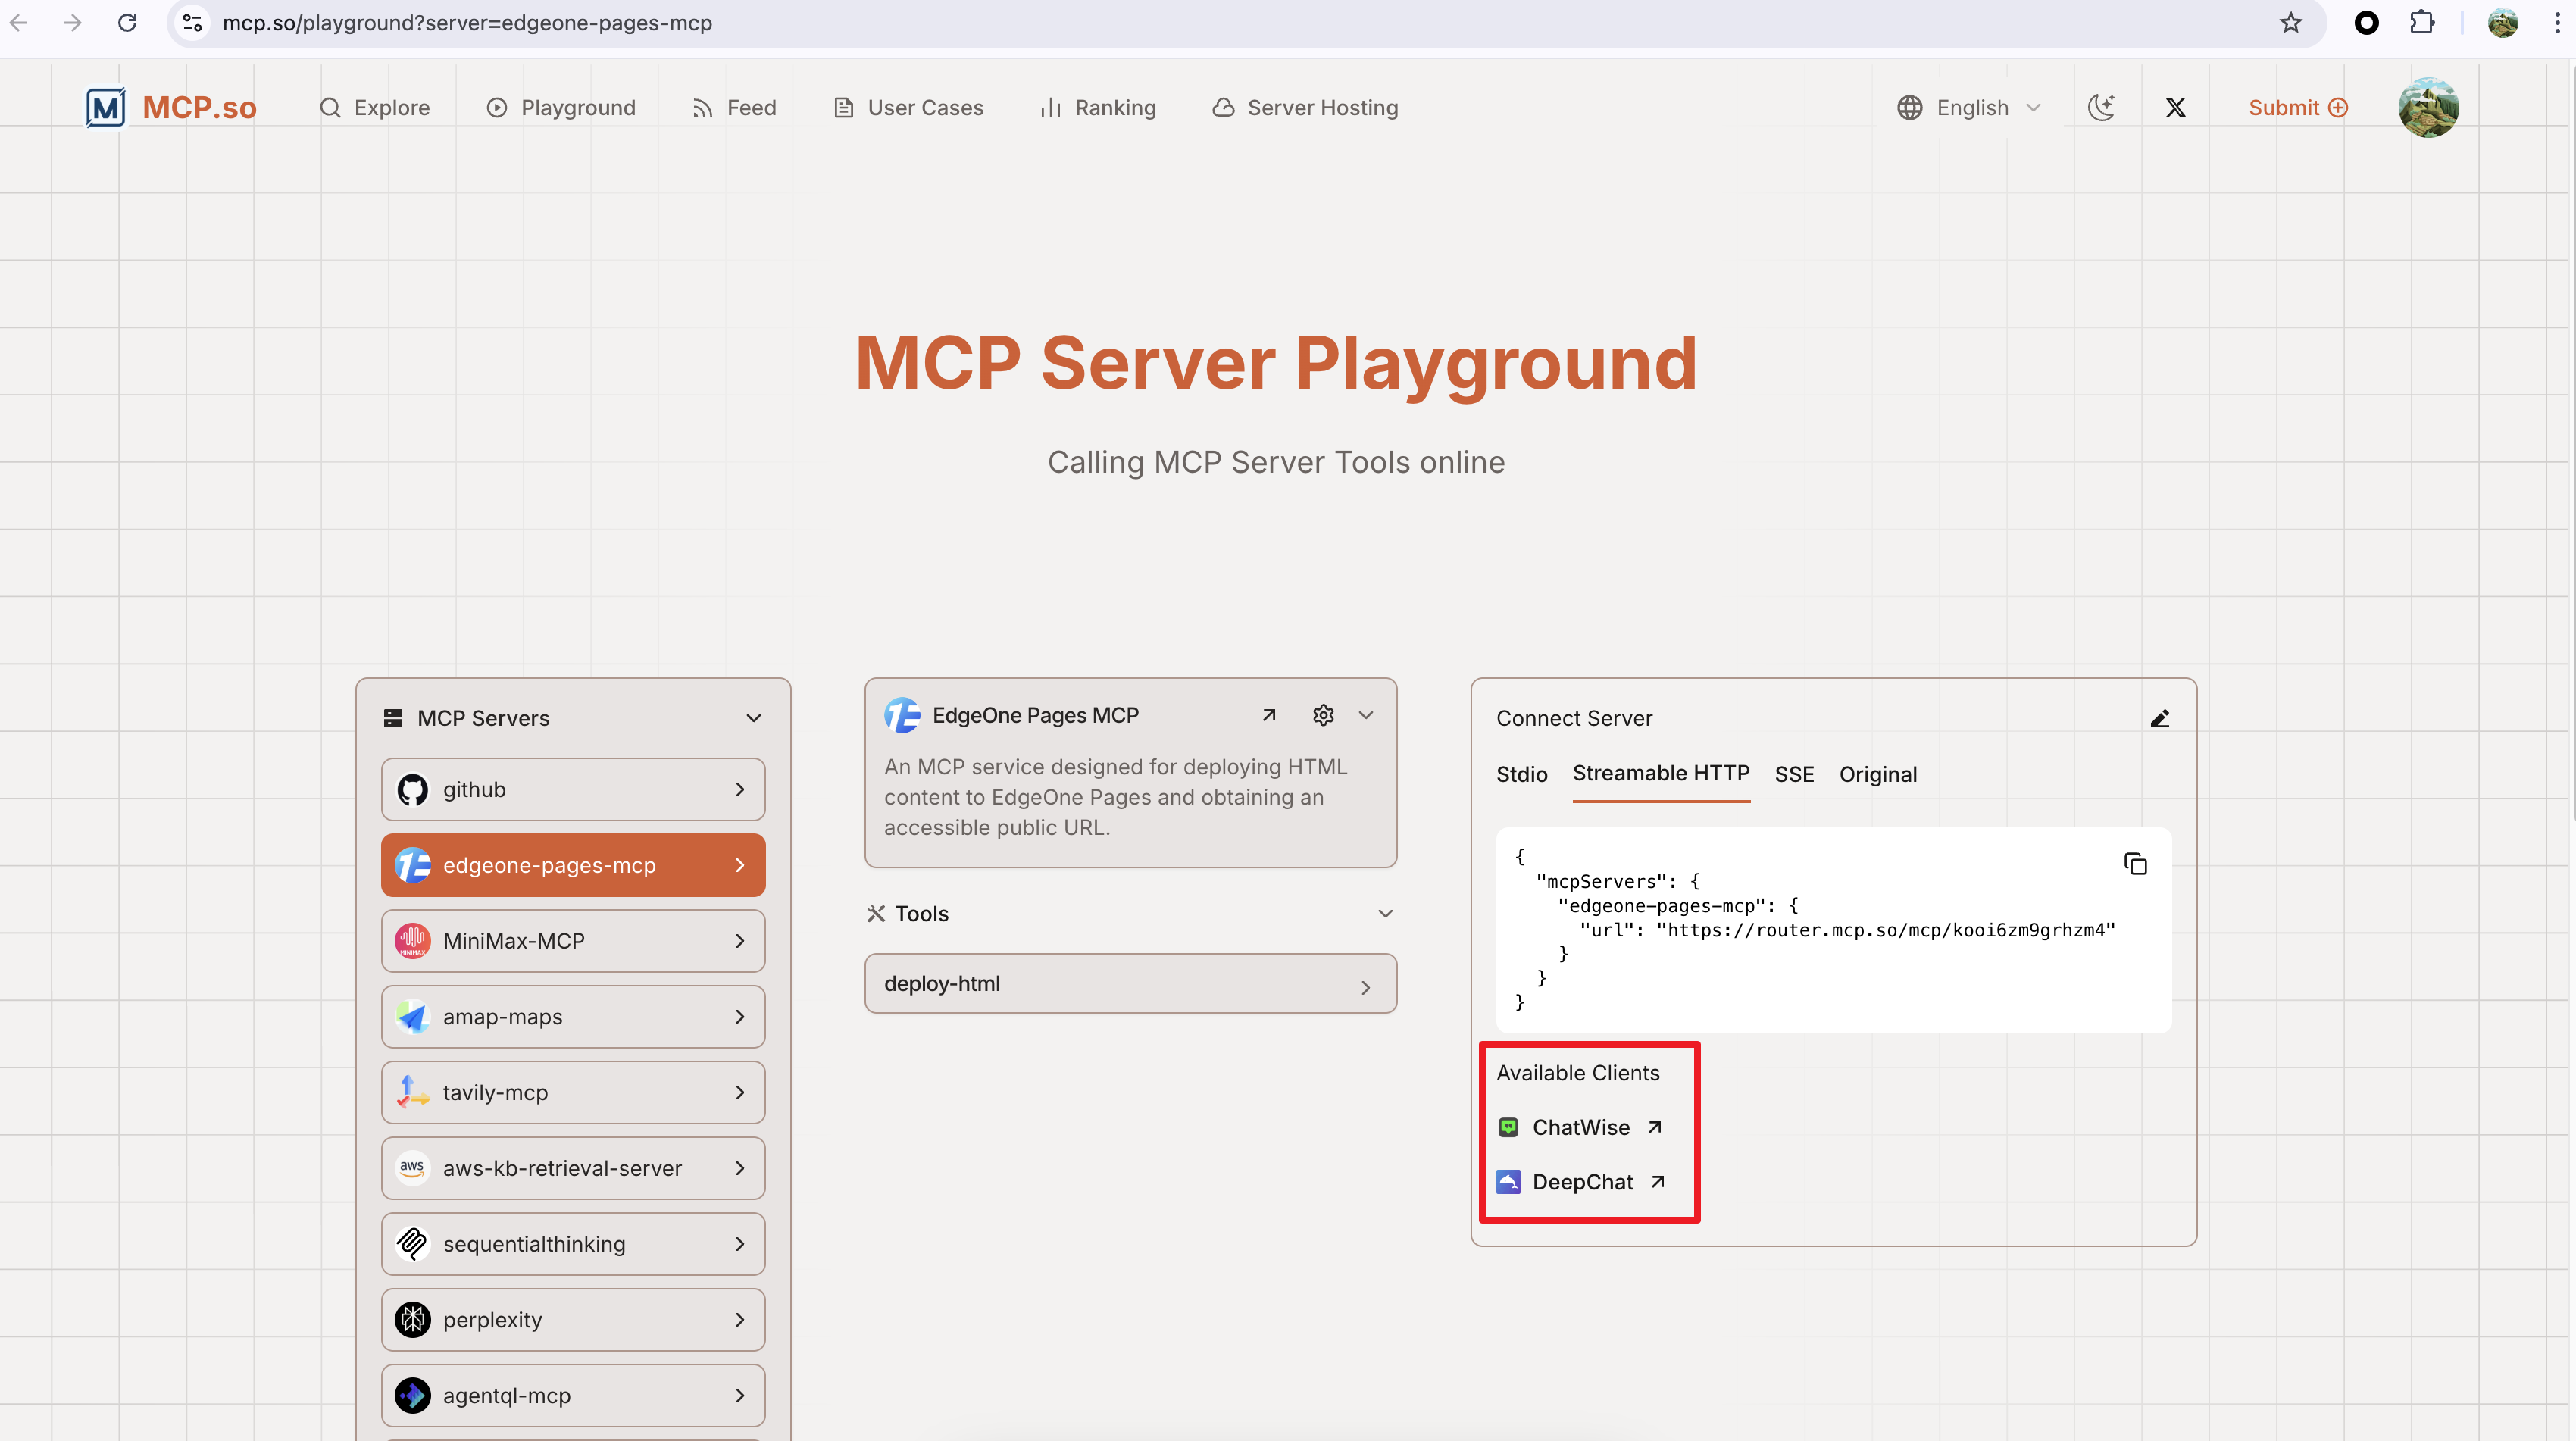Click the MCP.so logo icon
Viewport: 2576px width, 1441px height.
pos(105,107)
